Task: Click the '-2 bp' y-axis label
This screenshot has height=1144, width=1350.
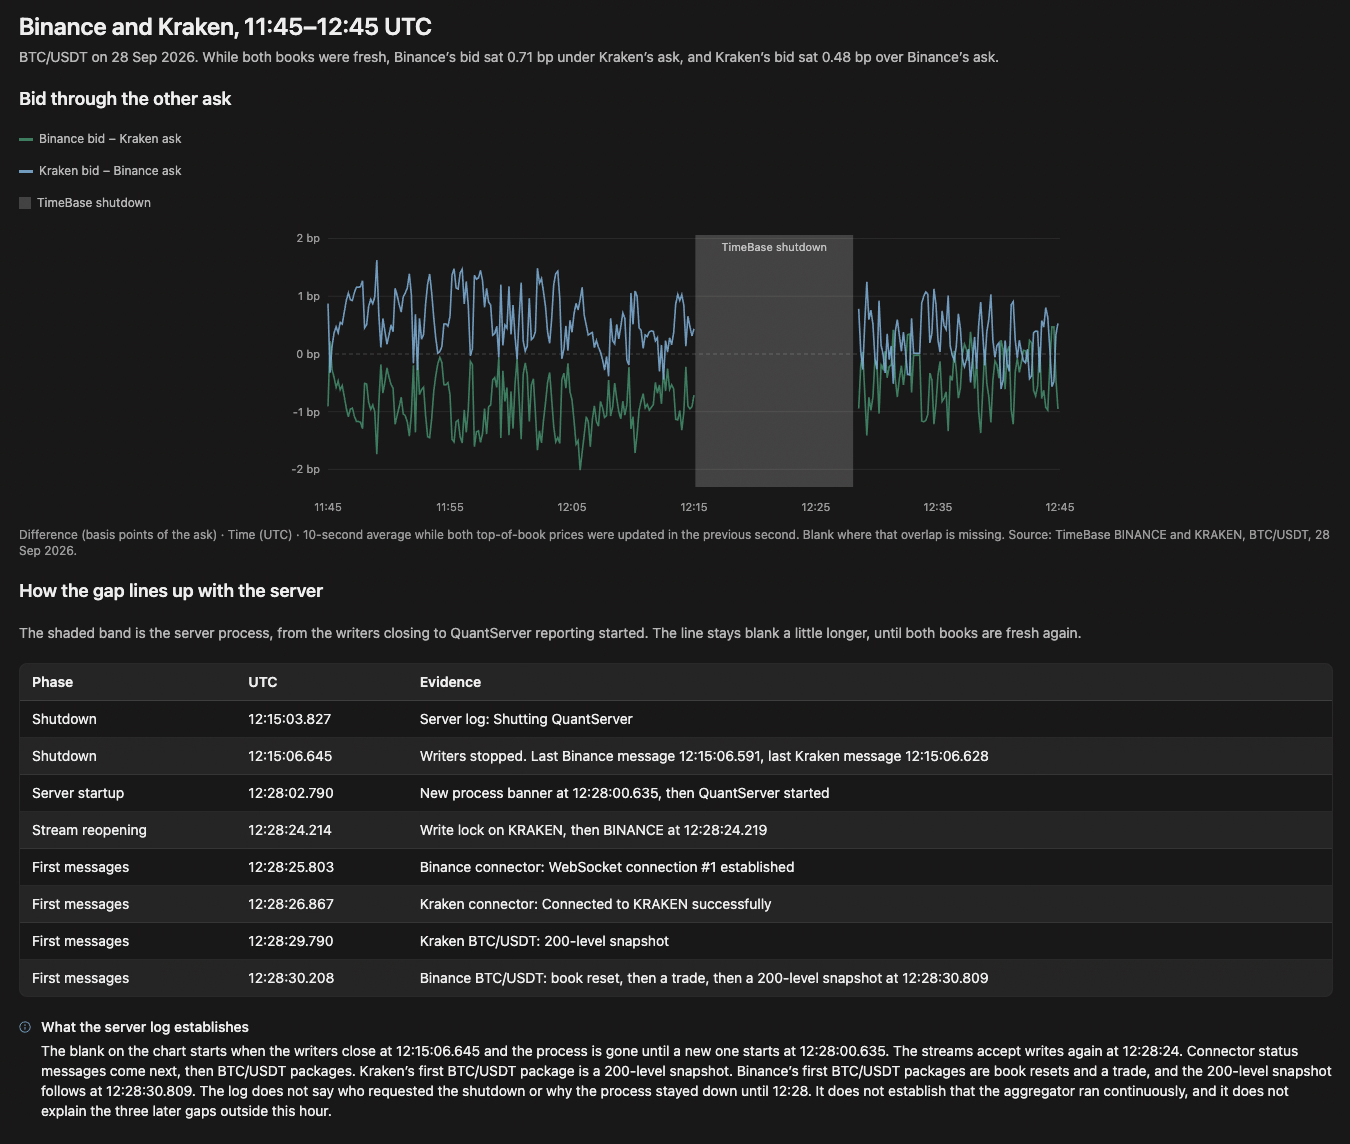Action: [x=306, y=469]
